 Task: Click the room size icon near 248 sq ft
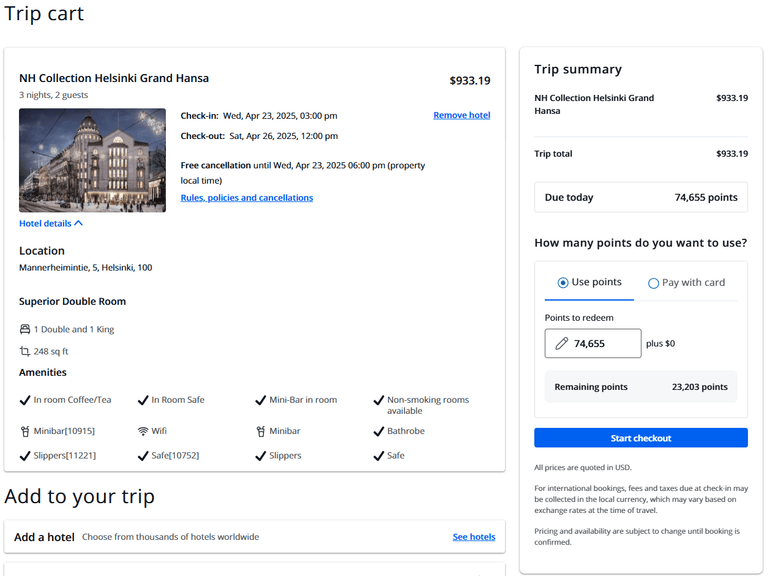point(25,351)
